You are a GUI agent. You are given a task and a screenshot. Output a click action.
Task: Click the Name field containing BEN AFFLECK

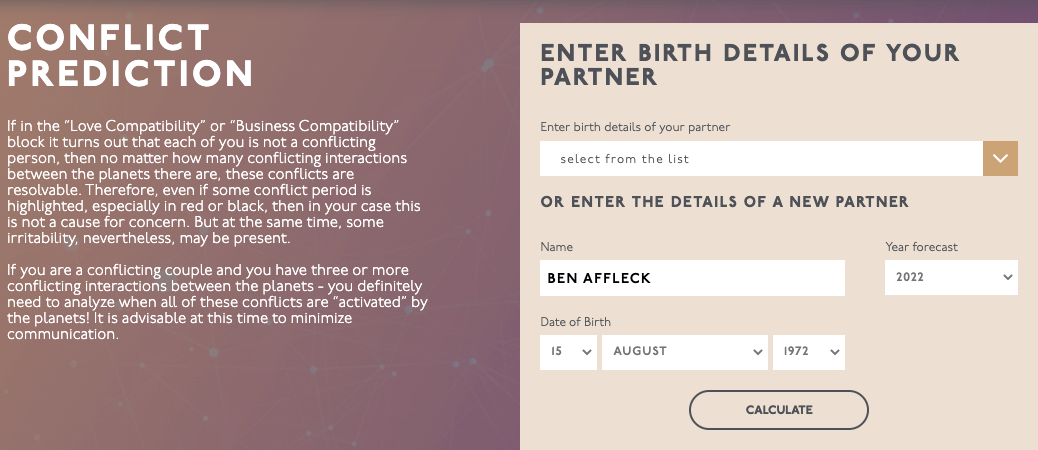pos(692,278)
